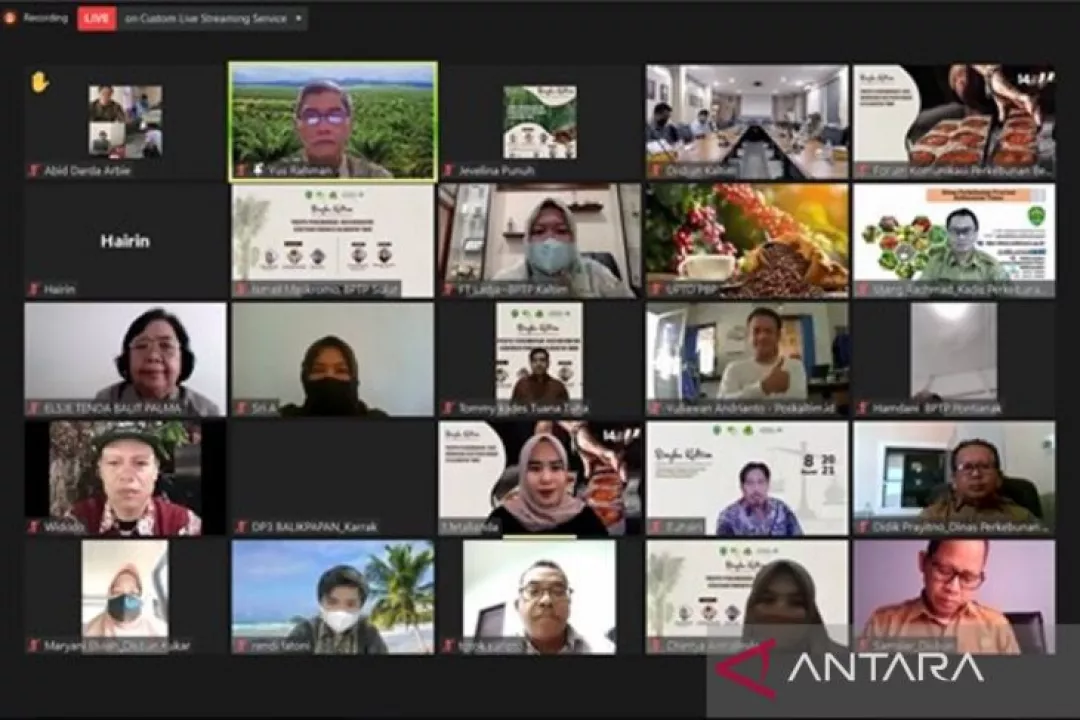Click the 'ELSJE TENDA BALIT PALMA' name label
The image size is (1080, 720).
point(113,409)
